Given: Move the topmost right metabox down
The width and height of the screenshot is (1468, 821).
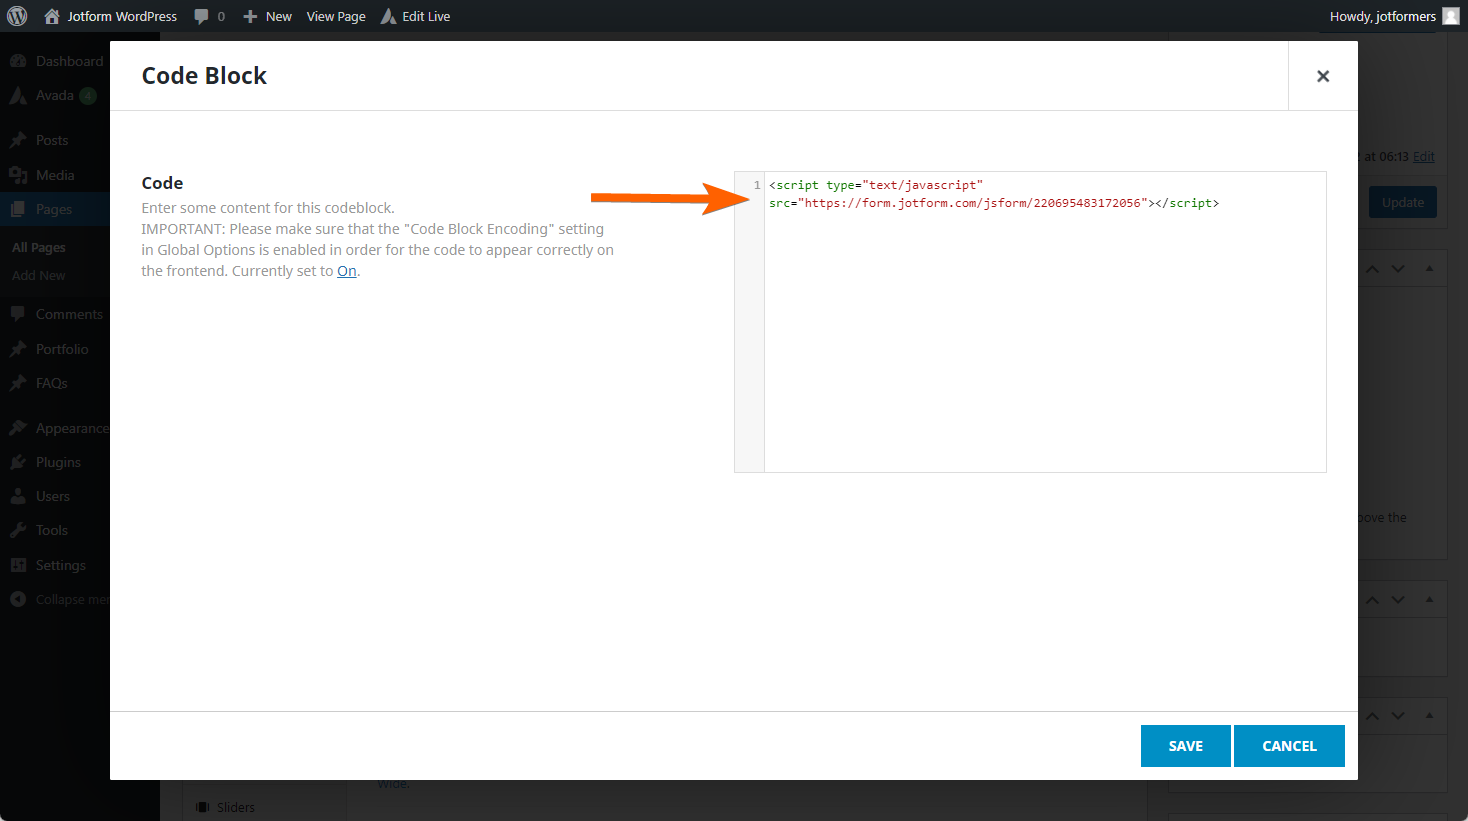Looking at the screenshot, I should 1398,269.
